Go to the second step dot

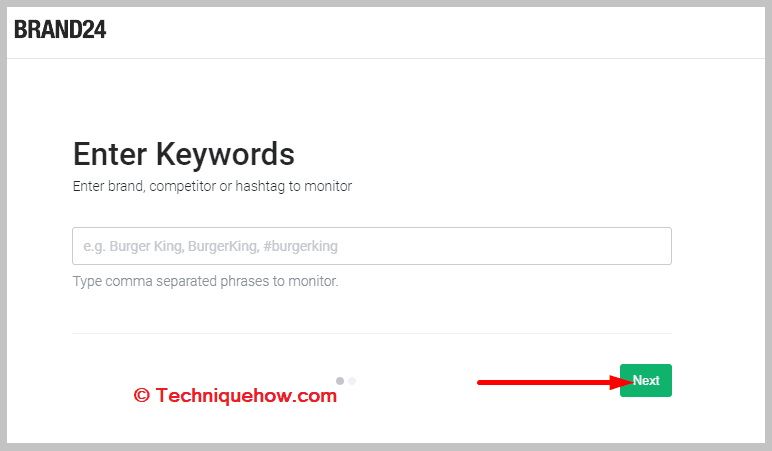(352, 381)
